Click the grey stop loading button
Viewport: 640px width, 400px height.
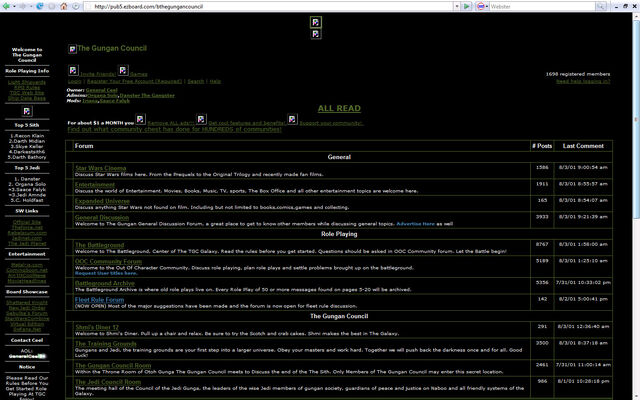pyautogui.click(x=52, y=6)
